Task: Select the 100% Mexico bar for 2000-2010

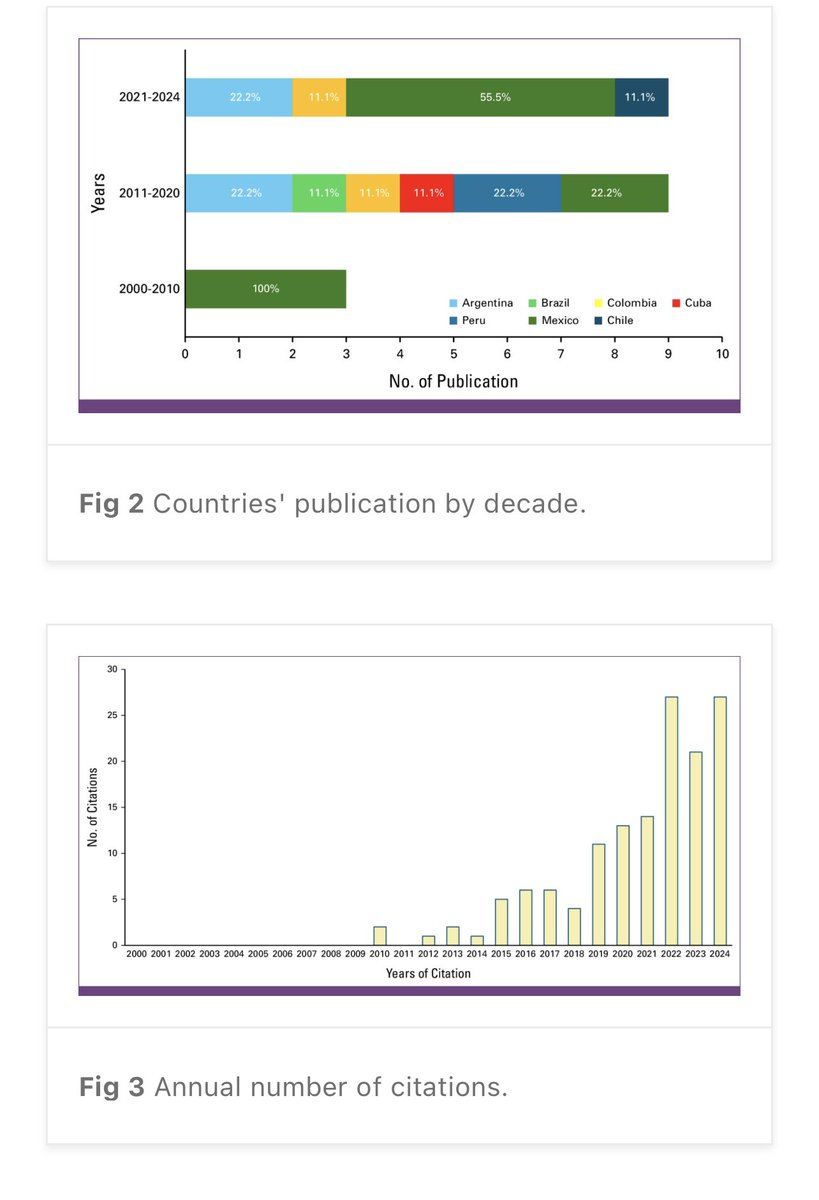Action: point(265,288)
